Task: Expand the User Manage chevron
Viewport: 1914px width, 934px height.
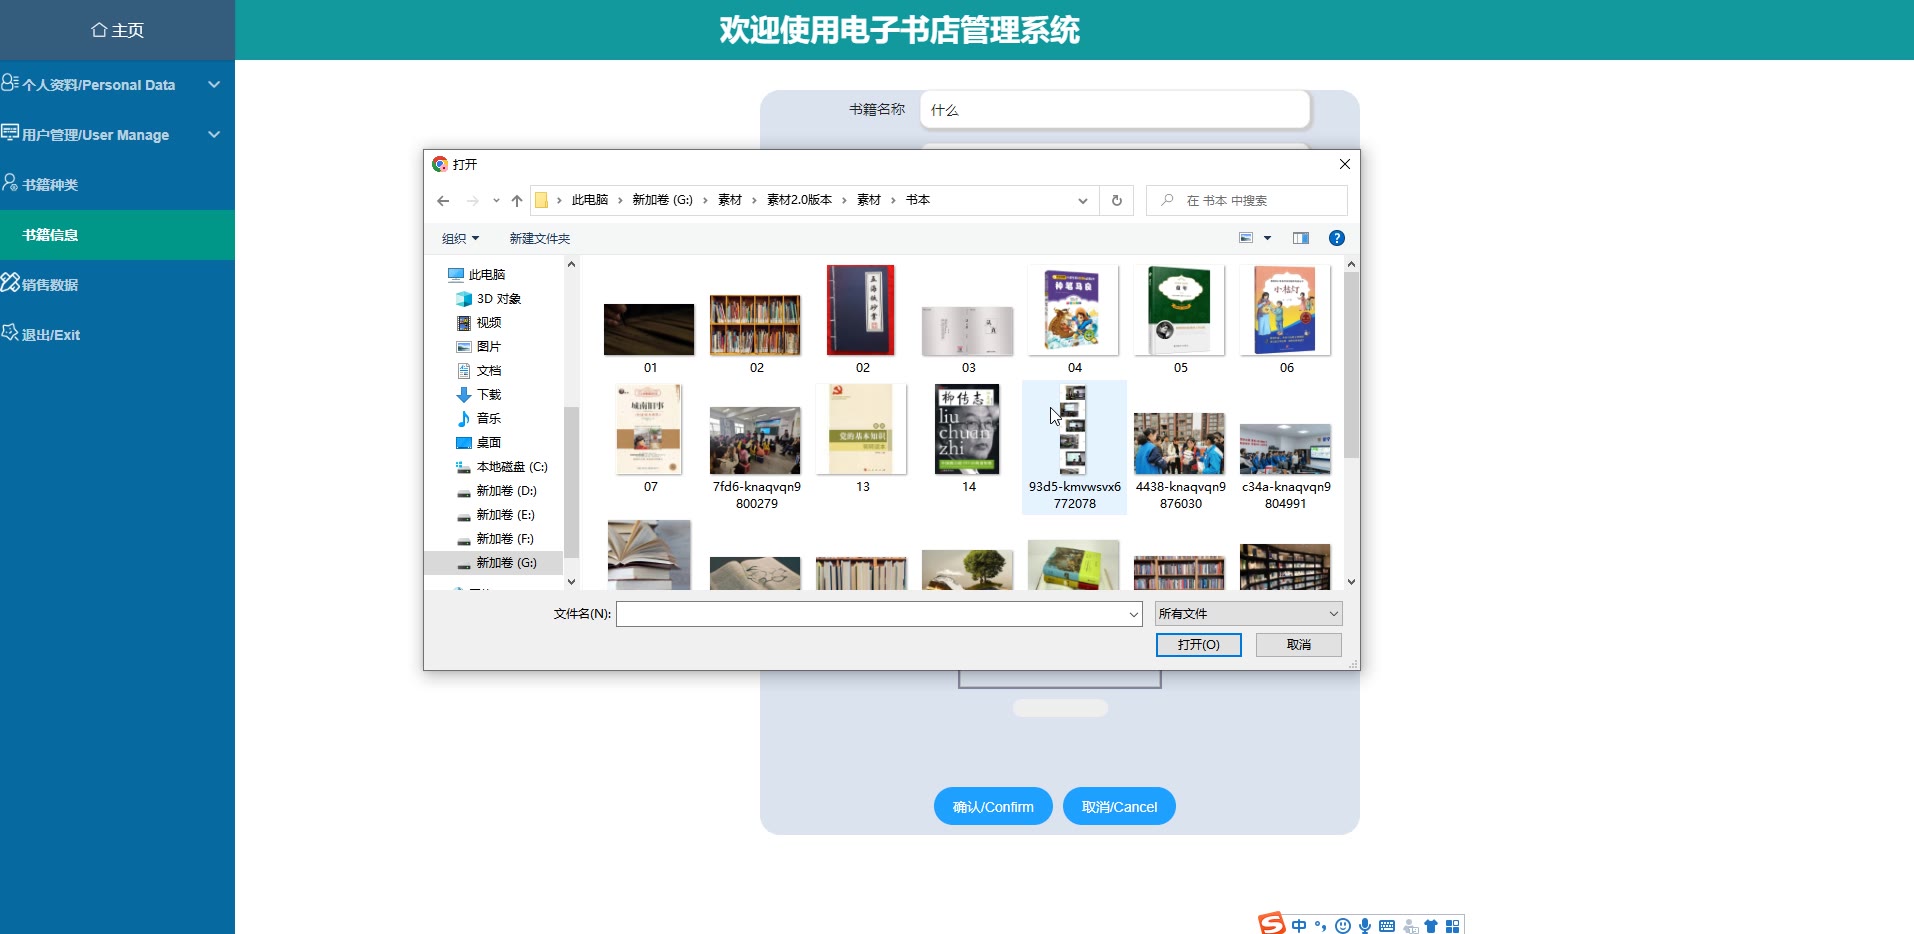Action: pos(214,135)
